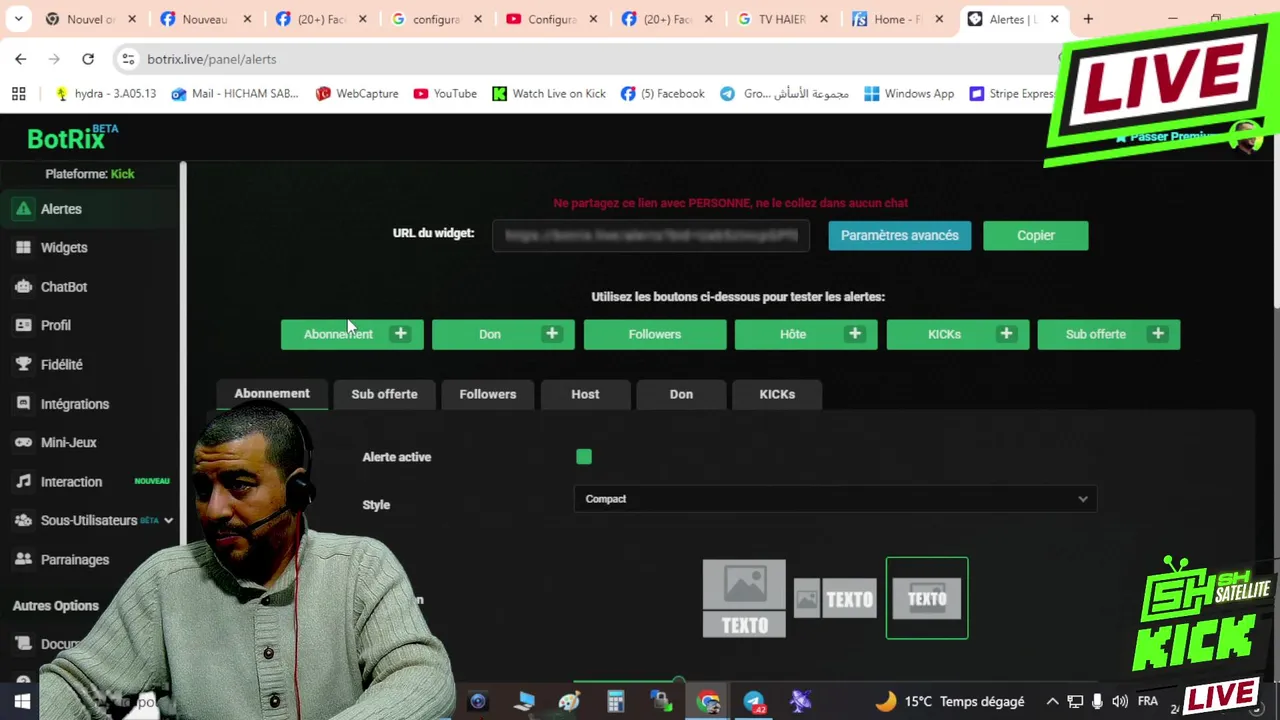
Task: Switch to the YouTube Configura browser tab
Action: 552,19
